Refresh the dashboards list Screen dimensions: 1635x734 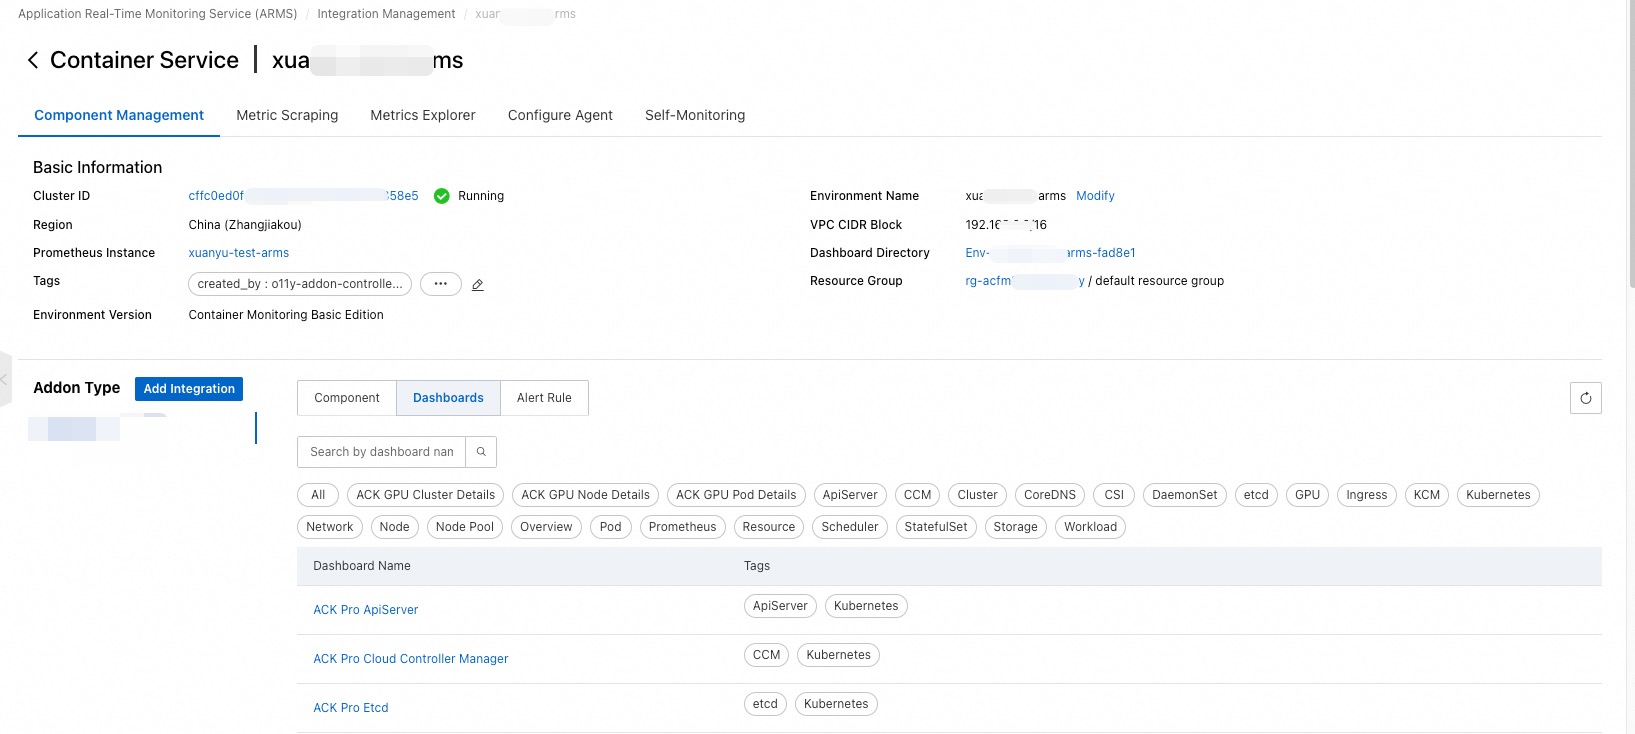click(1585, 398)
